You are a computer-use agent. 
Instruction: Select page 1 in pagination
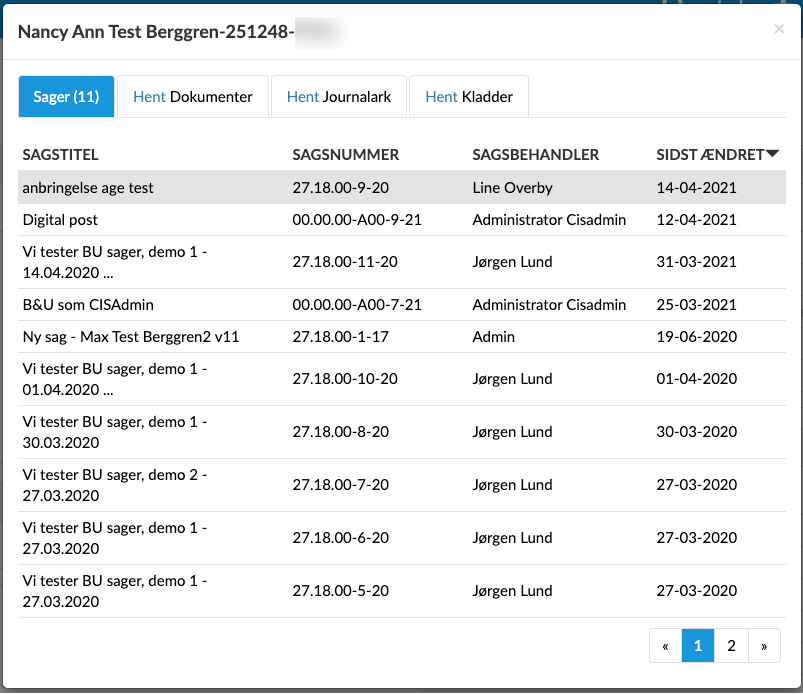tap(698, 646)
